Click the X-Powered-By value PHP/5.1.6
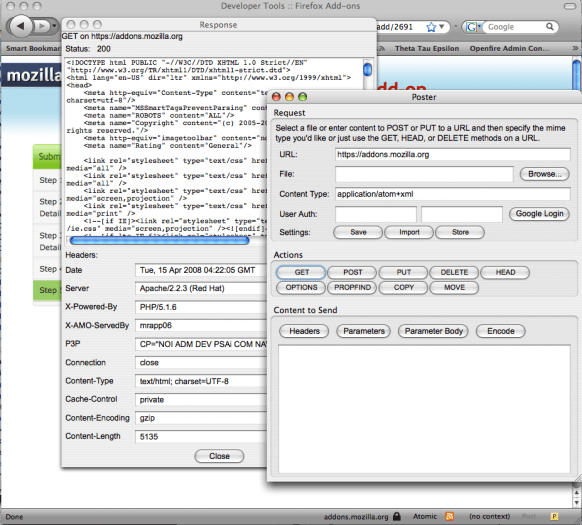582x525 pixels. tap(201, 307)
